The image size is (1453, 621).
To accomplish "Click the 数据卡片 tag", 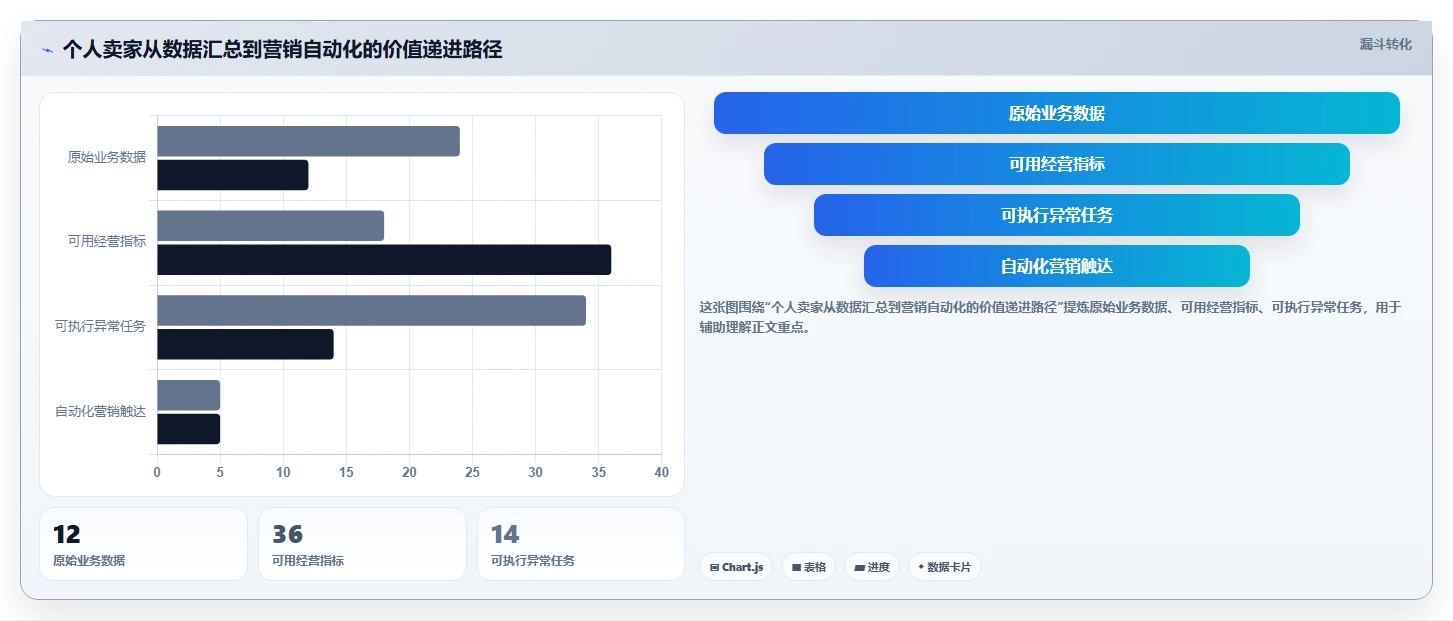I will pyautogui.click(x=944, y=567).
